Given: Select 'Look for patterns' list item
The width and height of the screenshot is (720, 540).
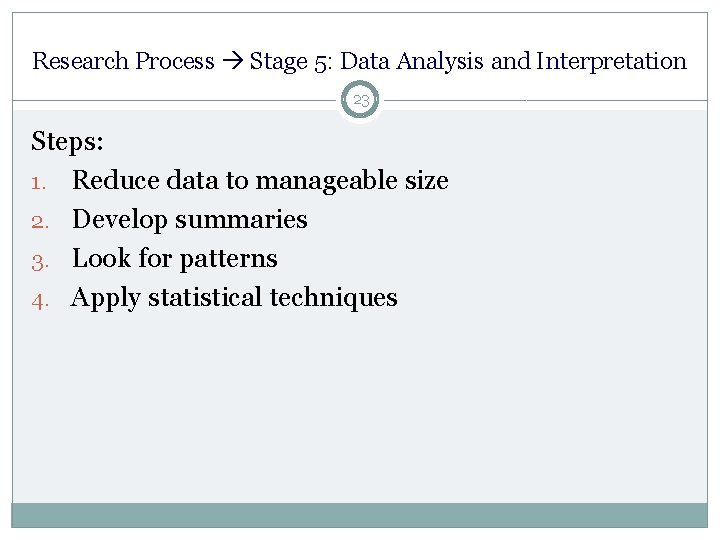Looking at the screenshot, I should (x=174, y=259).
